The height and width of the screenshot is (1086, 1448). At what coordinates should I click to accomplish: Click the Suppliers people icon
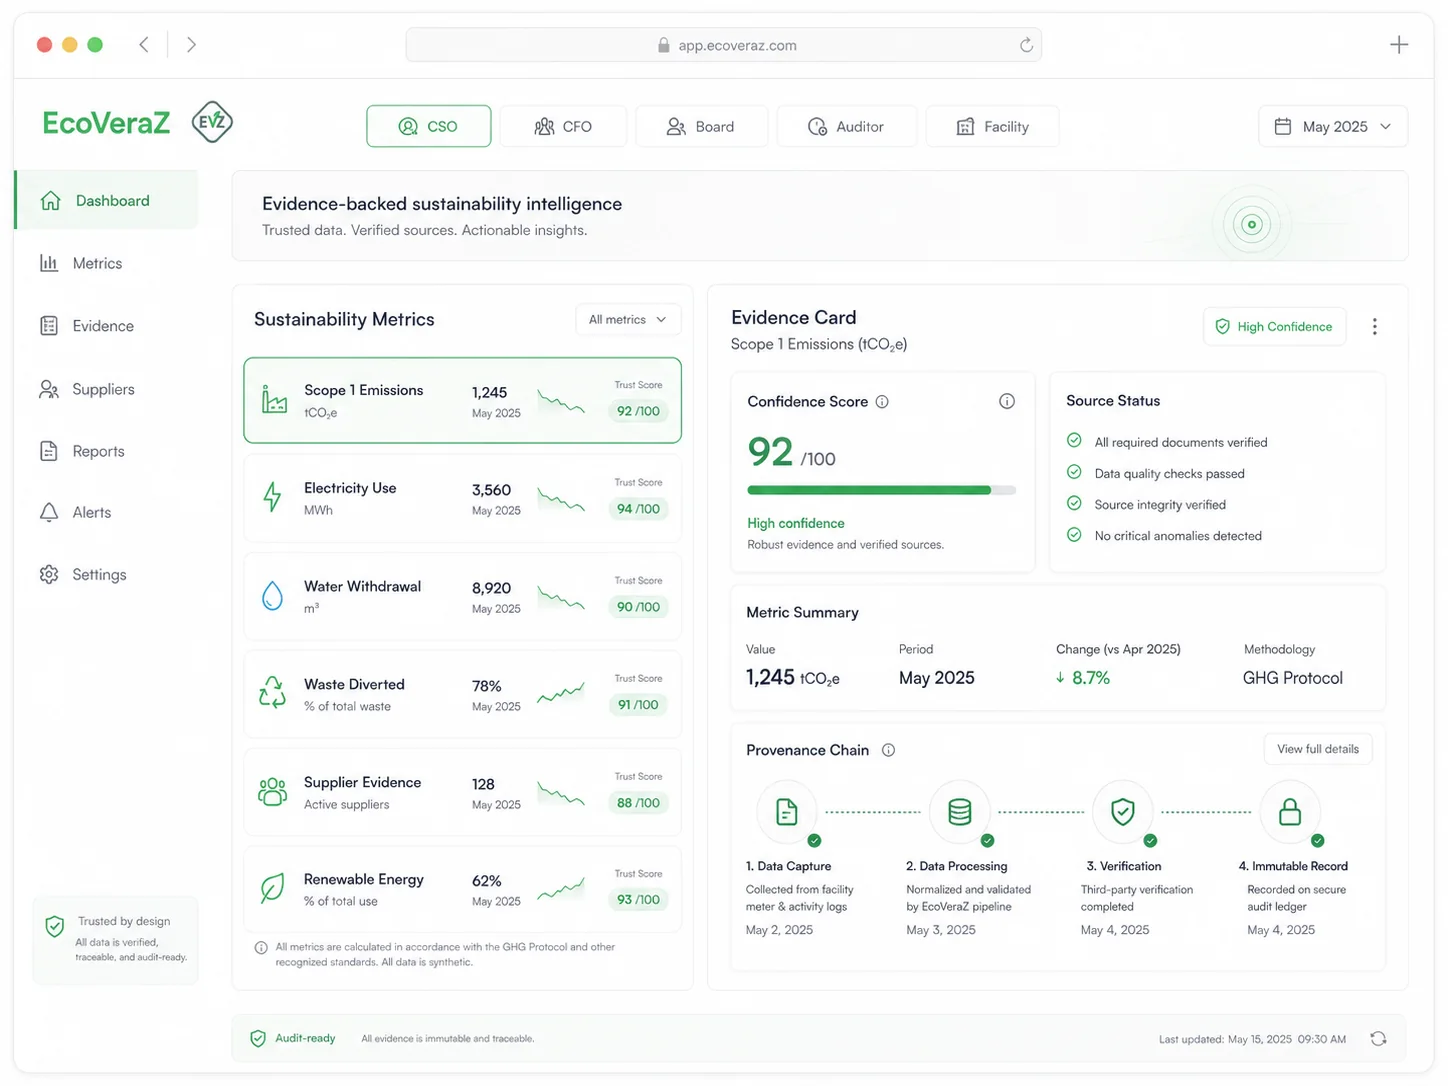pyautogui.click(x=49, y=389)
